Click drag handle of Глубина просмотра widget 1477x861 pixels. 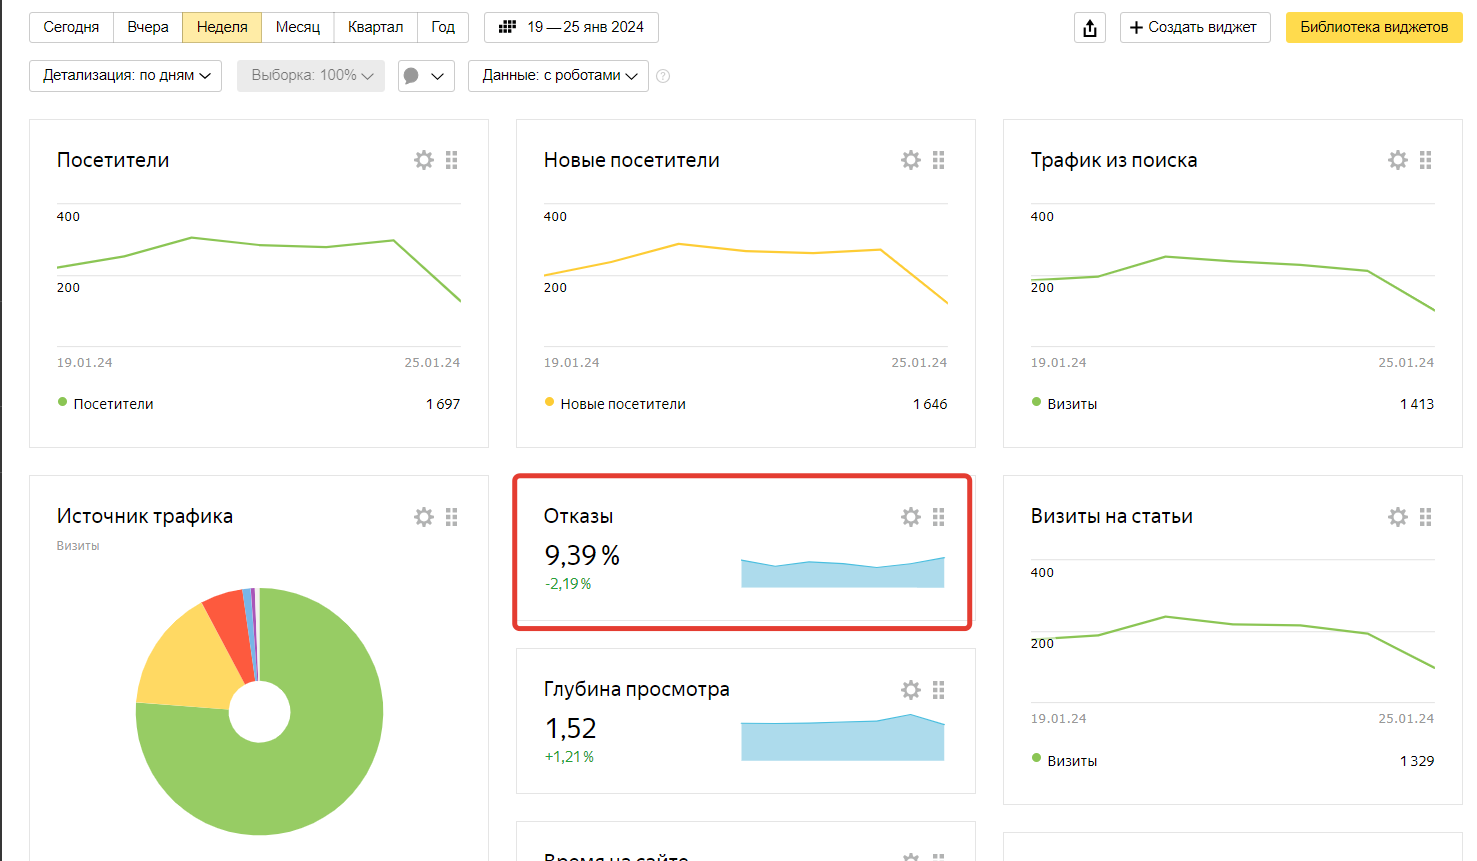[x=939, y=690]
